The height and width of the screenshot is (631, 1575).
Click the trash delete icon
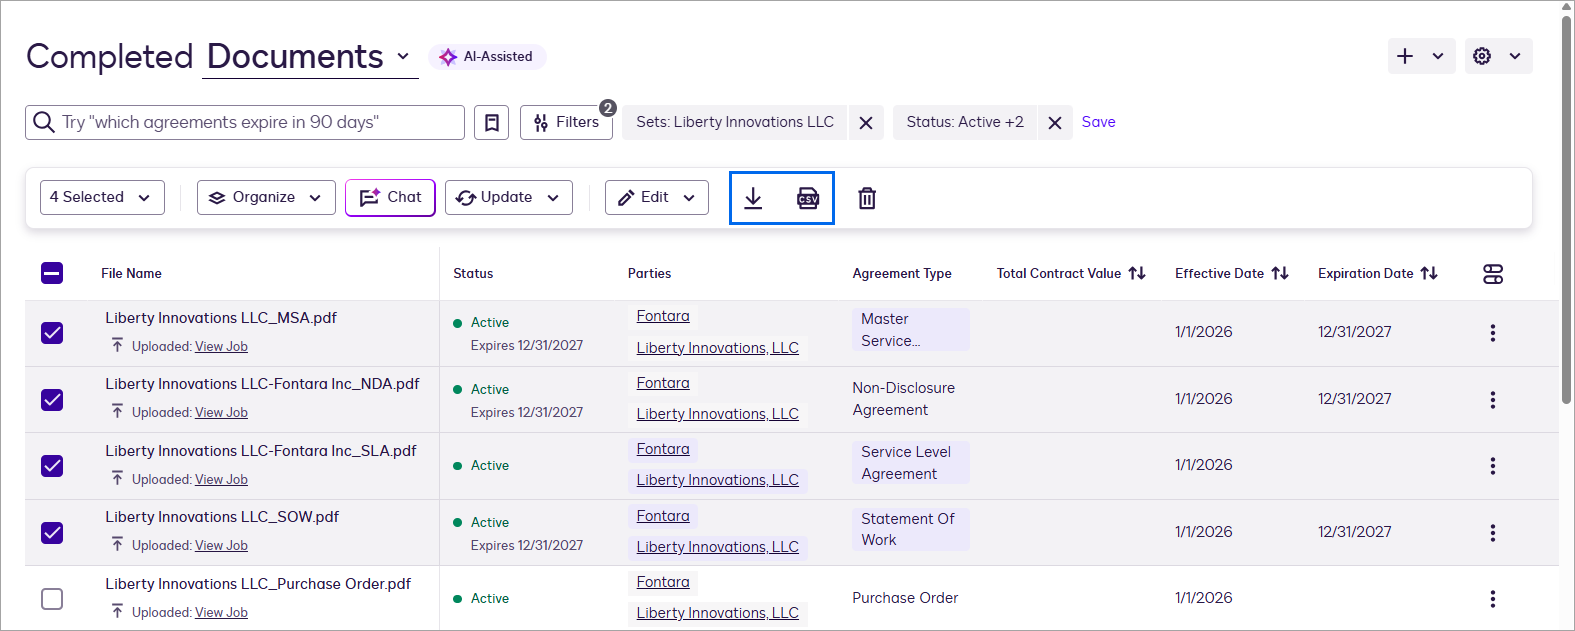pos(867,198)
